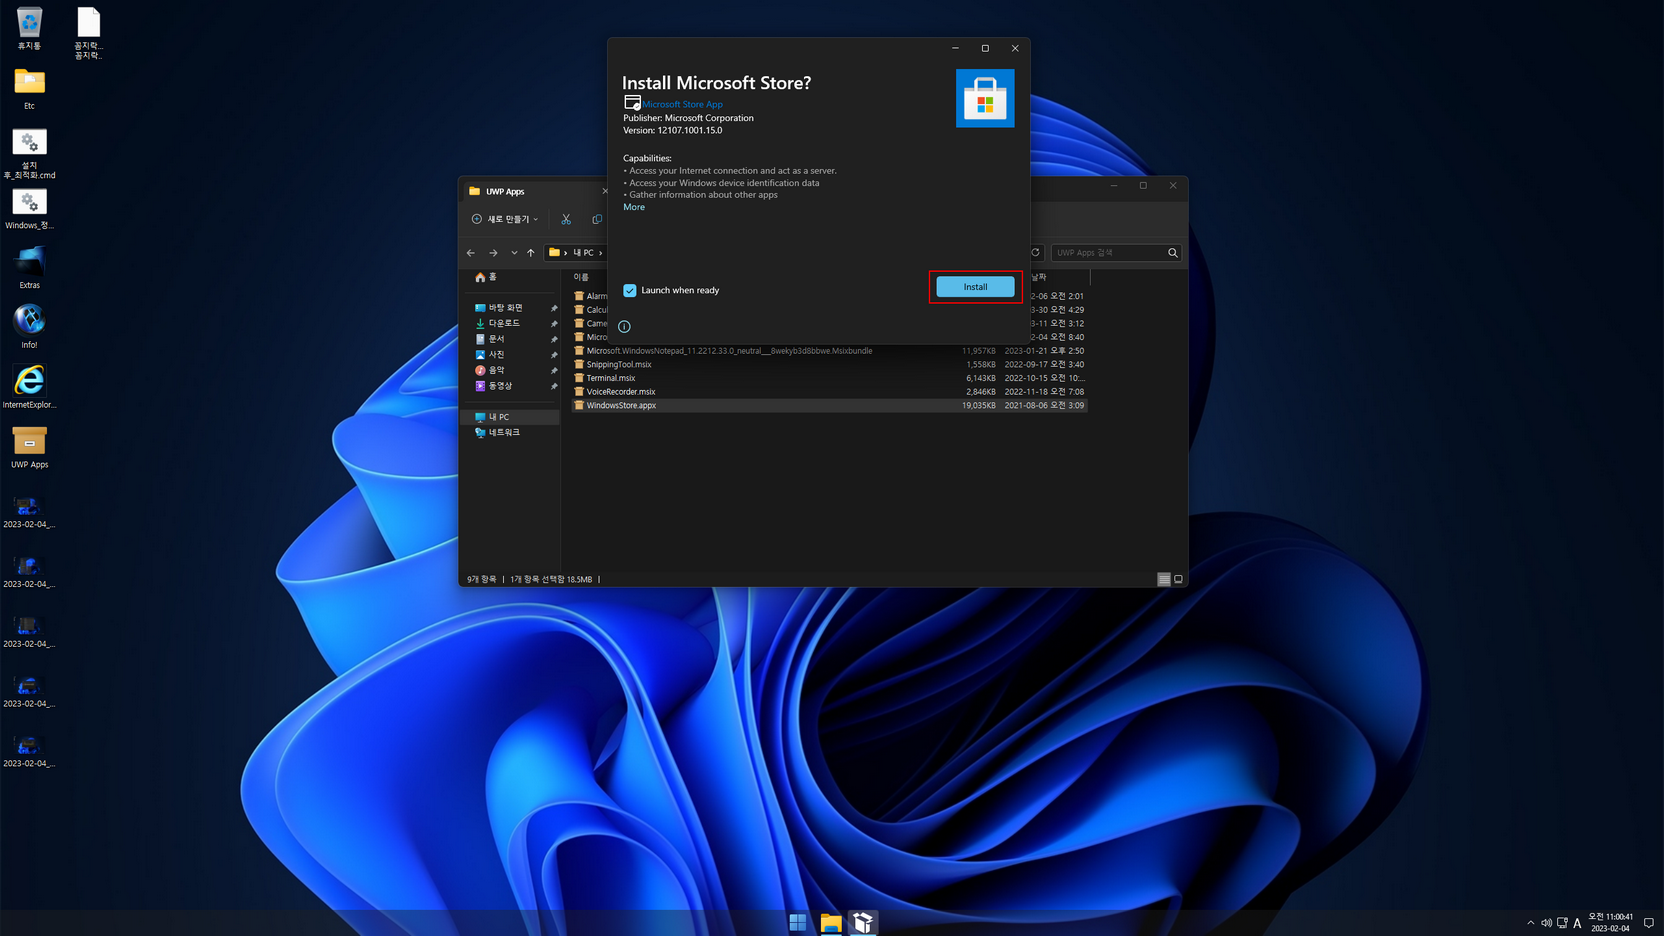Select the 설치 후_최적화.cmd desktop file
Viewport: 1664px width, 936px height.
pos(29,154)
